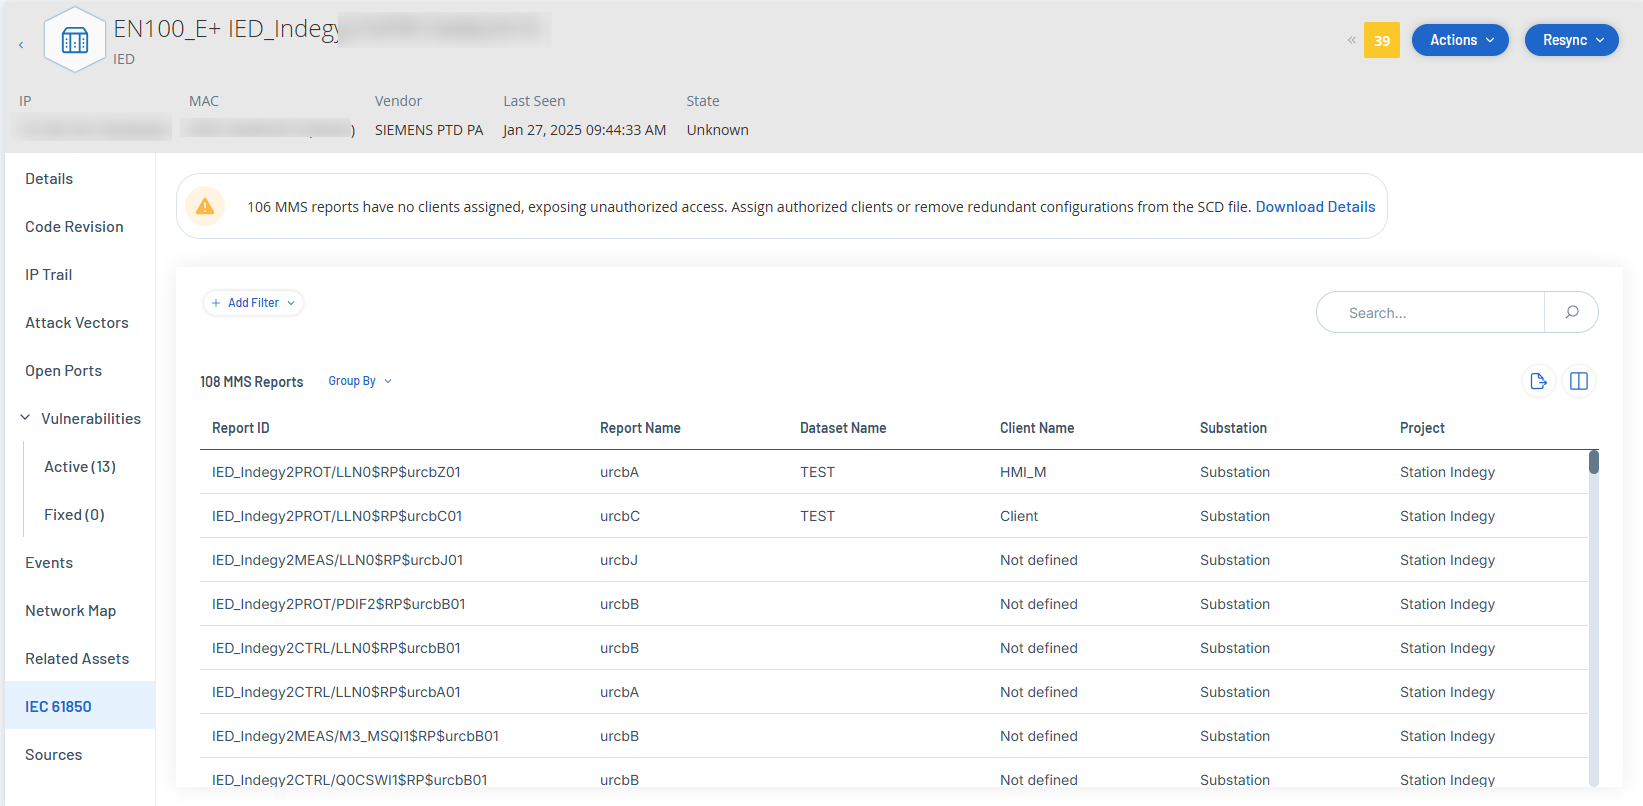Open the Resync dropdown

pyautogui.click(x=1571, y=40)
